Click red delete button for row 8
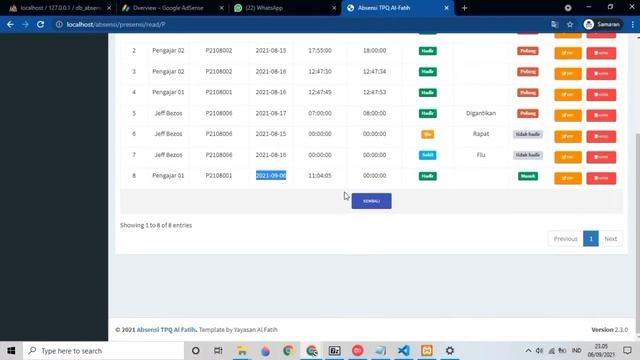Viewport: 640px width, 360px height. [601, 178]
